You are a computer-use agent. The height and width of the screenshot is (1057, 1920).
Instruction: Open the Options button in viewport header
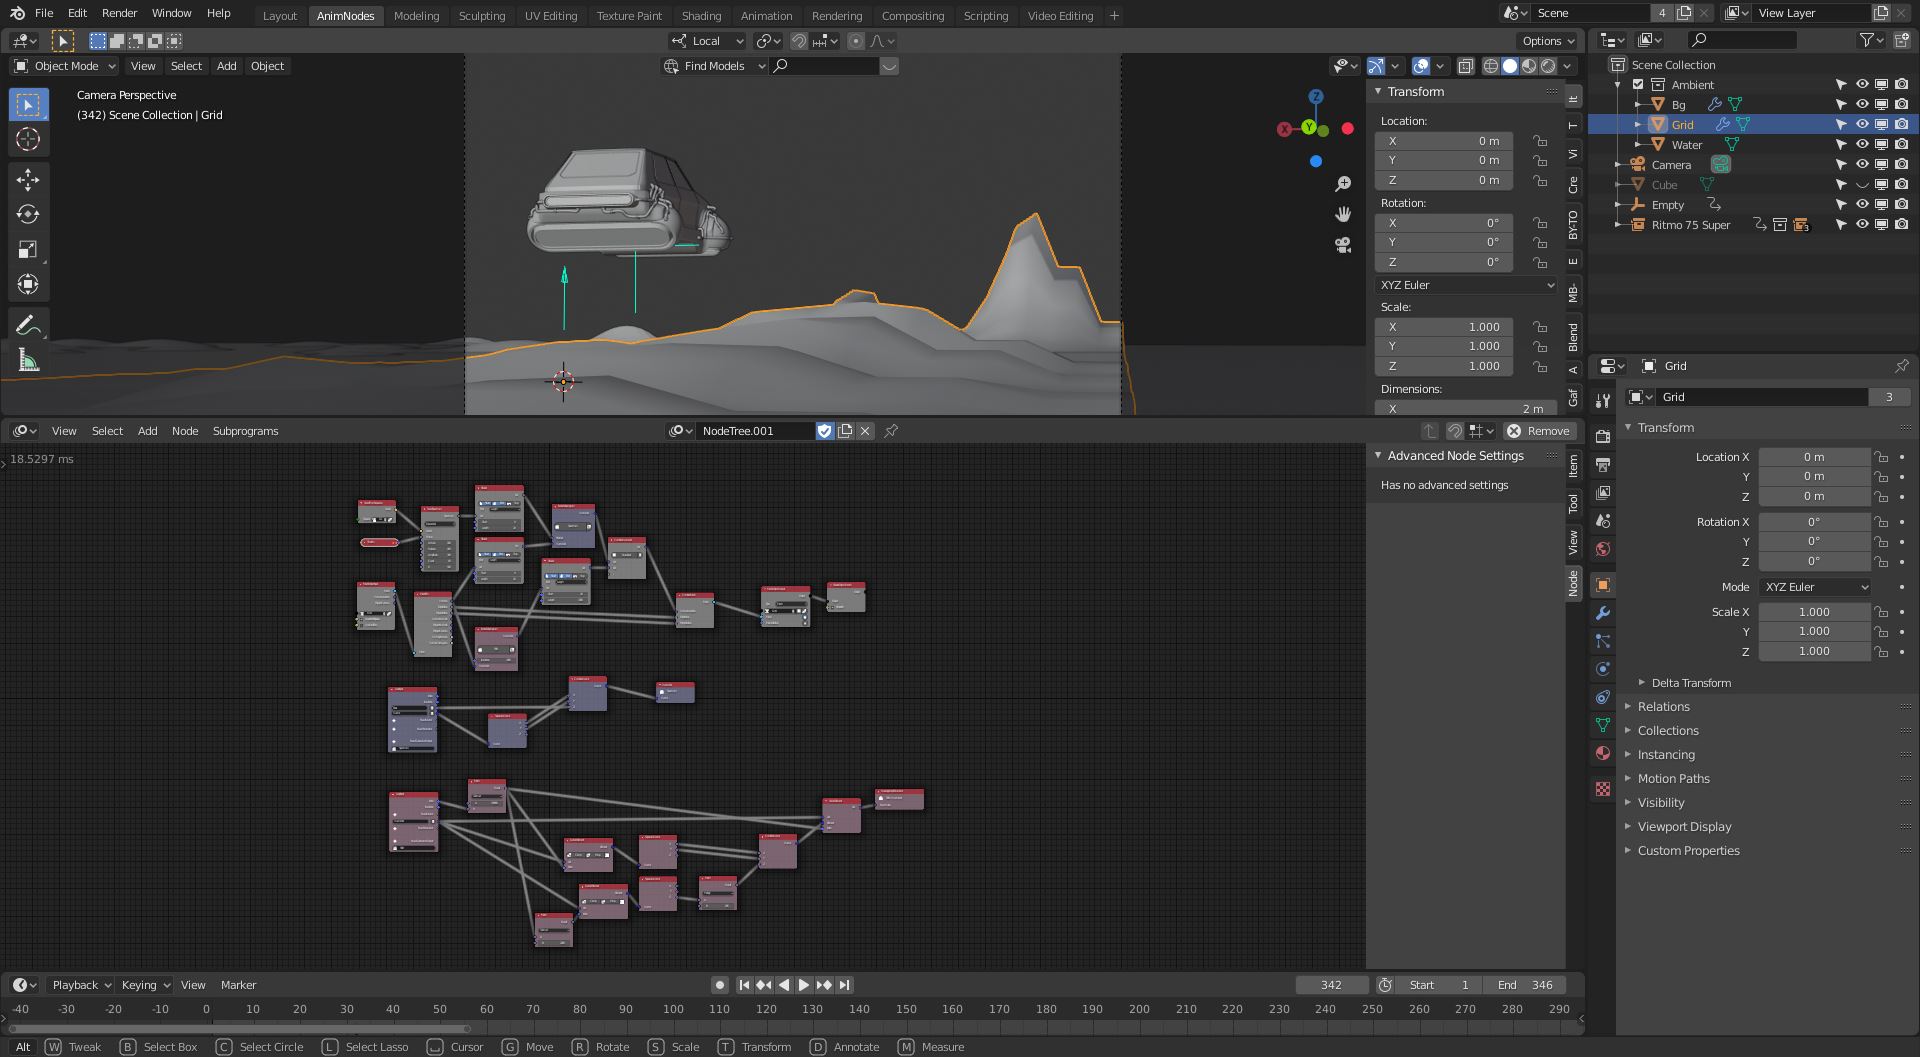point(1548,41)
